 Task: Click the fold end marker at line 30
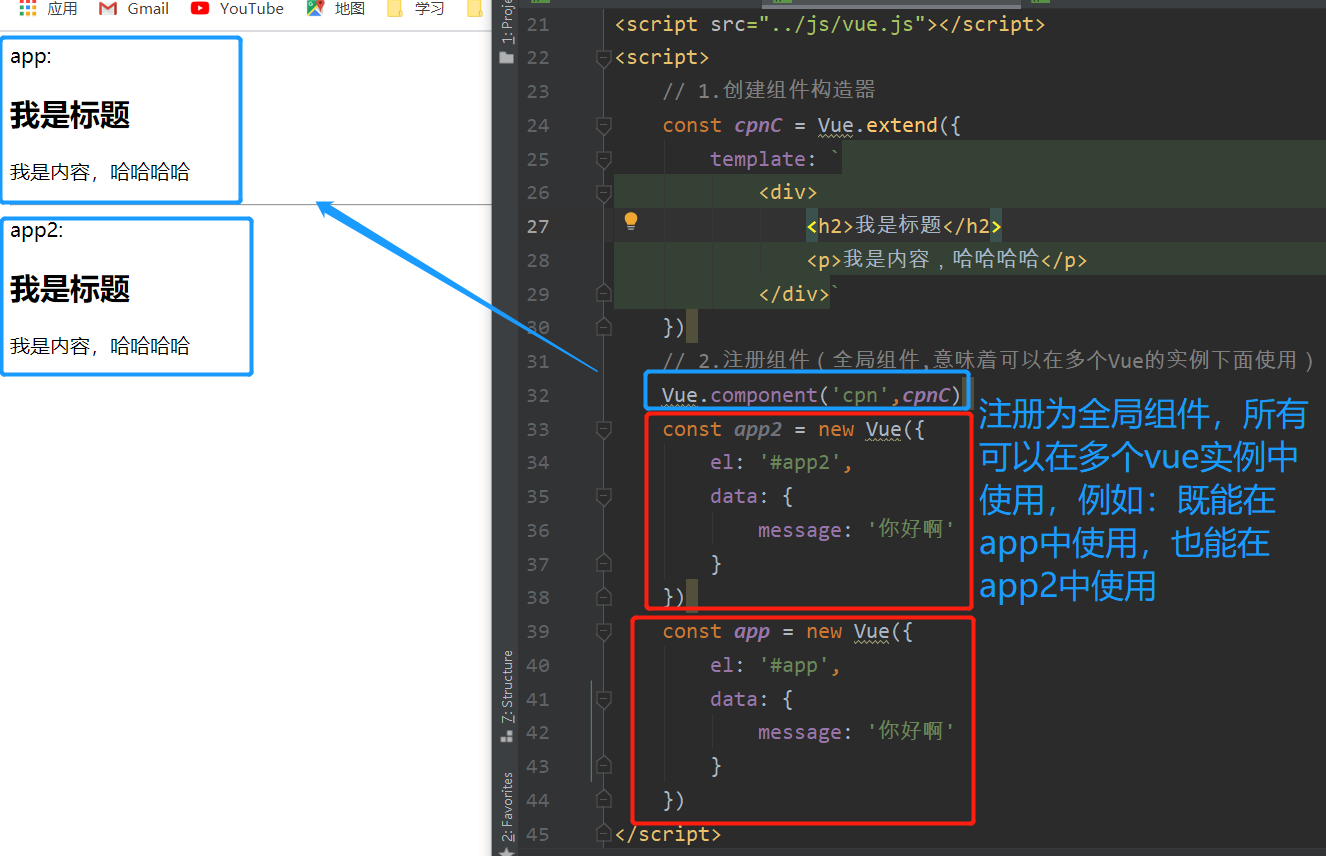click(603, 327)
